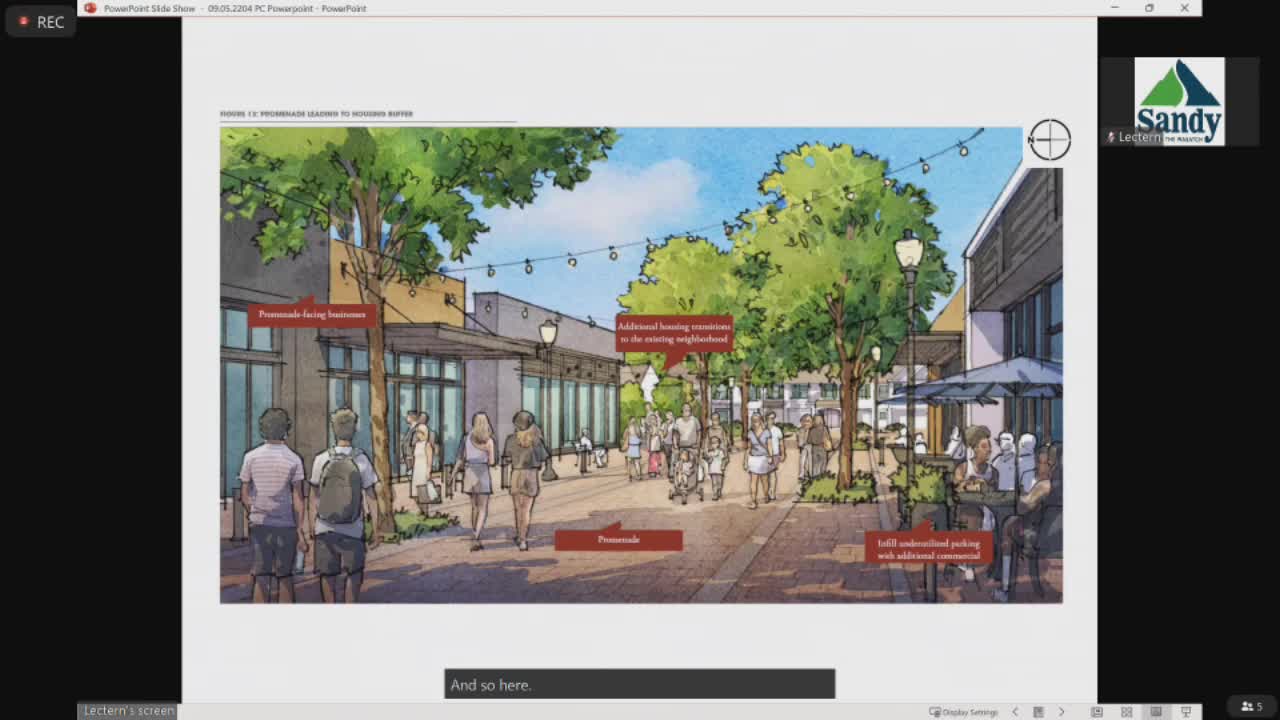Click the red 'Promenade' callout on the slide

[619, 538]
